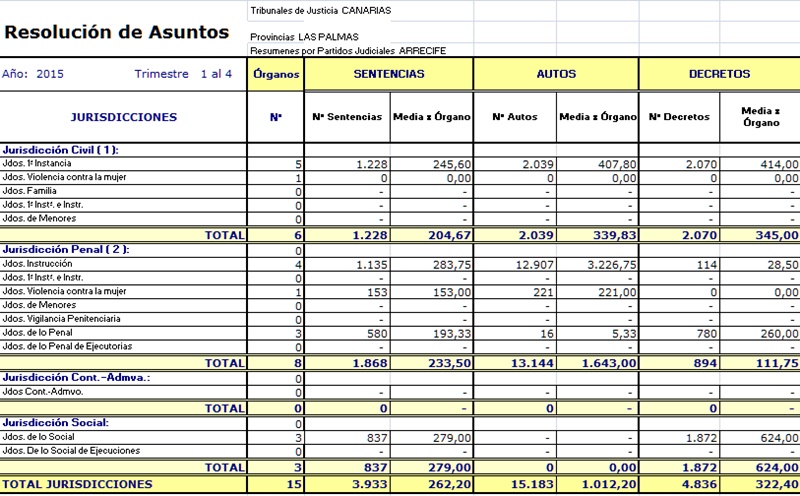This screenshot has width=800, height=496.
Task: Click the "Trimestre 1 al 4" field
Action: tap(183, 74)
